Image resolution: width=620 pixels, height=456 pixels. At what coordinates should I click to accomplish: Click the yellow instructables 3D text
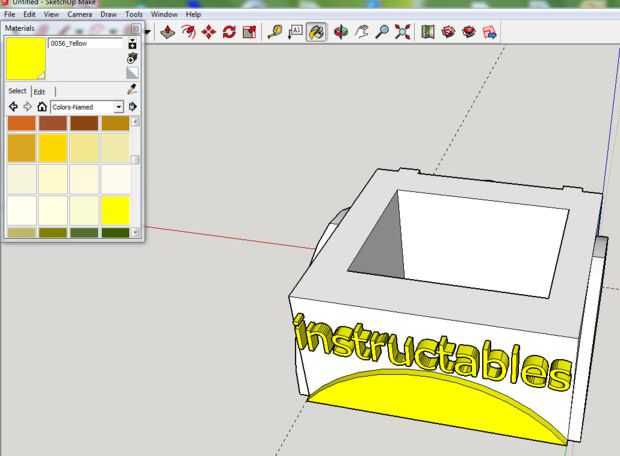tap(433, 354)
